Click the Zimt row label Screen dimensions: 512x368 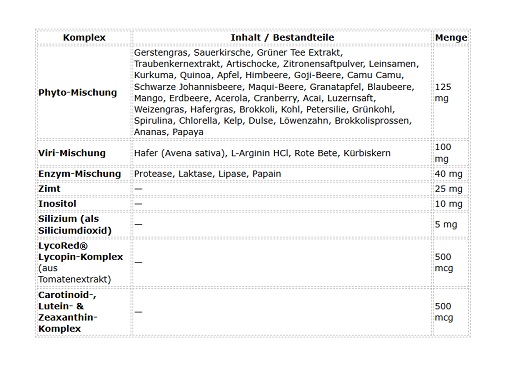[49, 189]
